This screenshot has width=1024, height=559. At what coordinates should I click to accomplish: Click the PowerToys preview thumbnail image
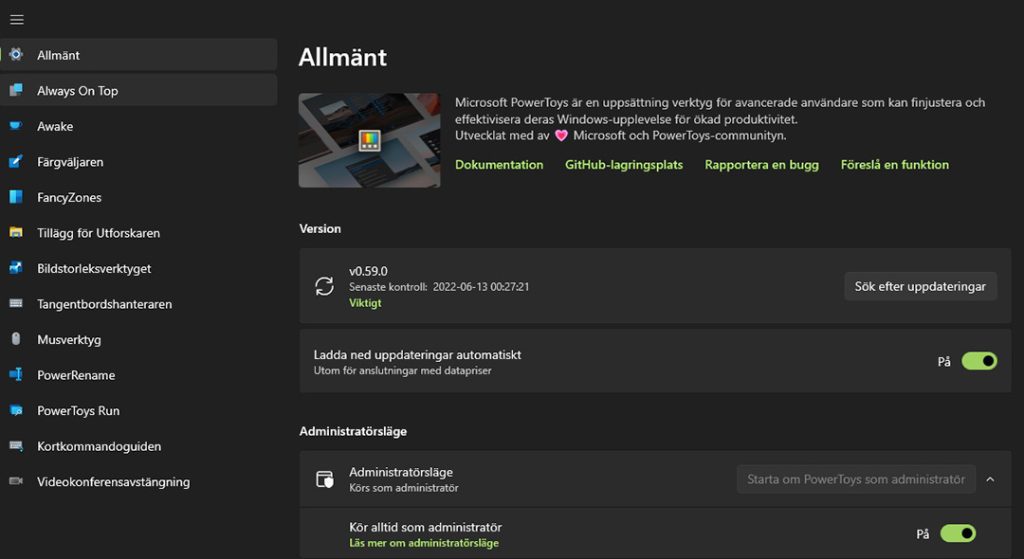click(x=369, y=140)
